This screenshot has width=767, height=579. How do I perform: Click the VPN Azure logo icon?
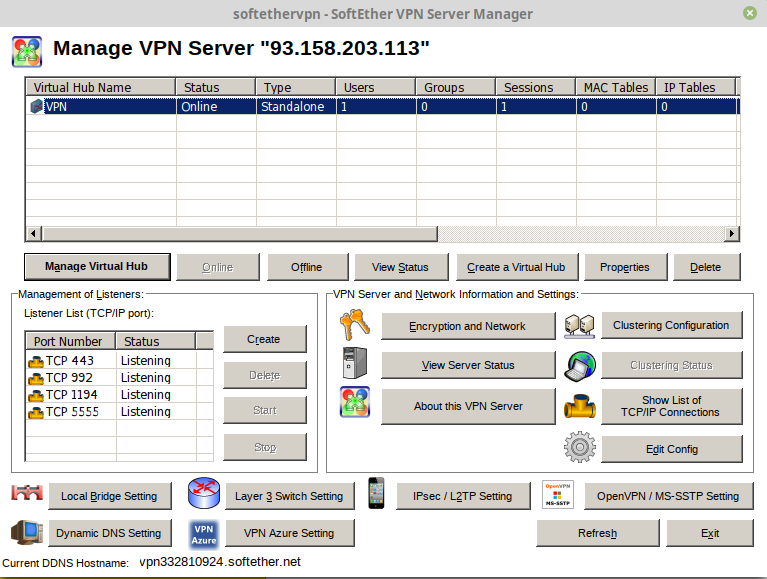(x=204, y=534)
